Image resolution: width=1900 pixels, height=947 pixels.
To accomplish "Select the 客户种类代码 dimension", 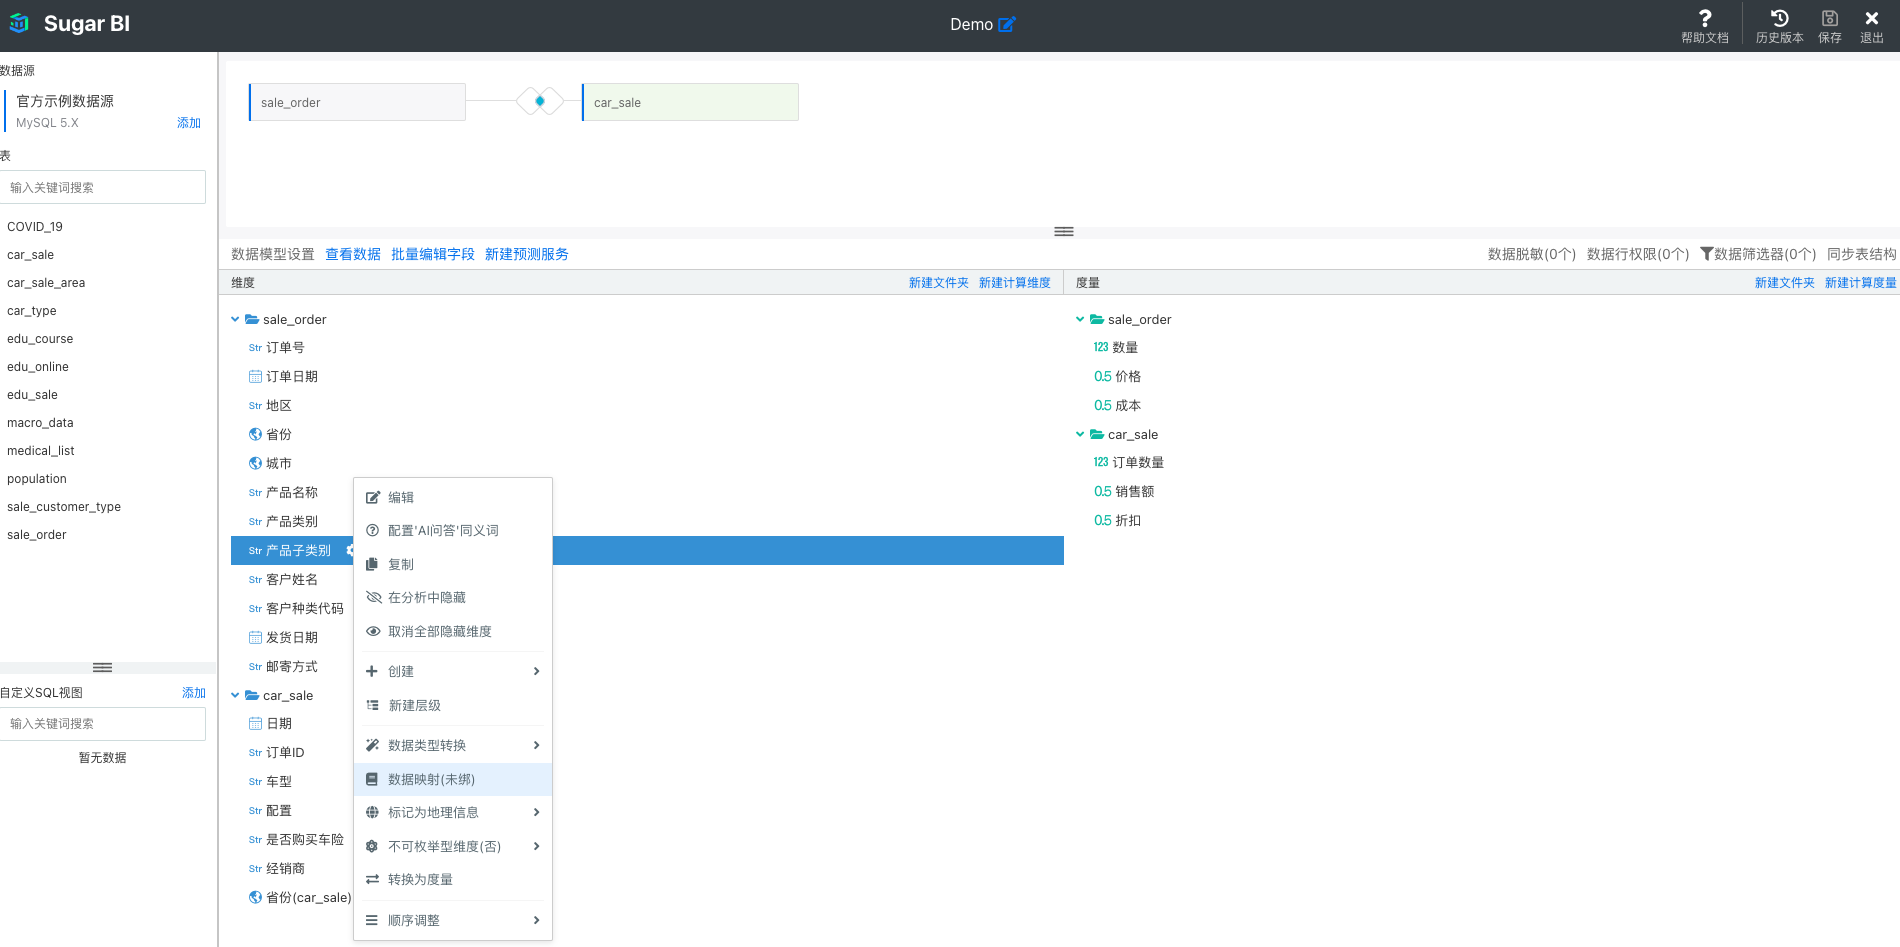I will point(305,608).
